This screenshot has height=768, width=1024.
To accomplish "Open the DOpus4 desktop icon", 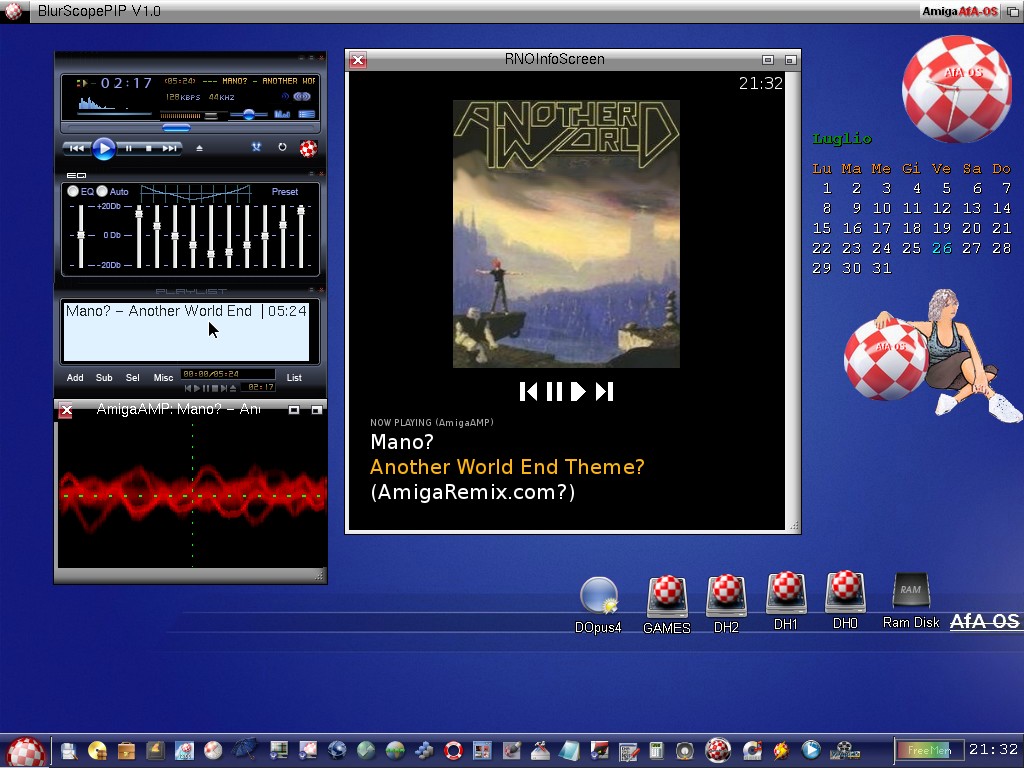I will tap(598, 596).
